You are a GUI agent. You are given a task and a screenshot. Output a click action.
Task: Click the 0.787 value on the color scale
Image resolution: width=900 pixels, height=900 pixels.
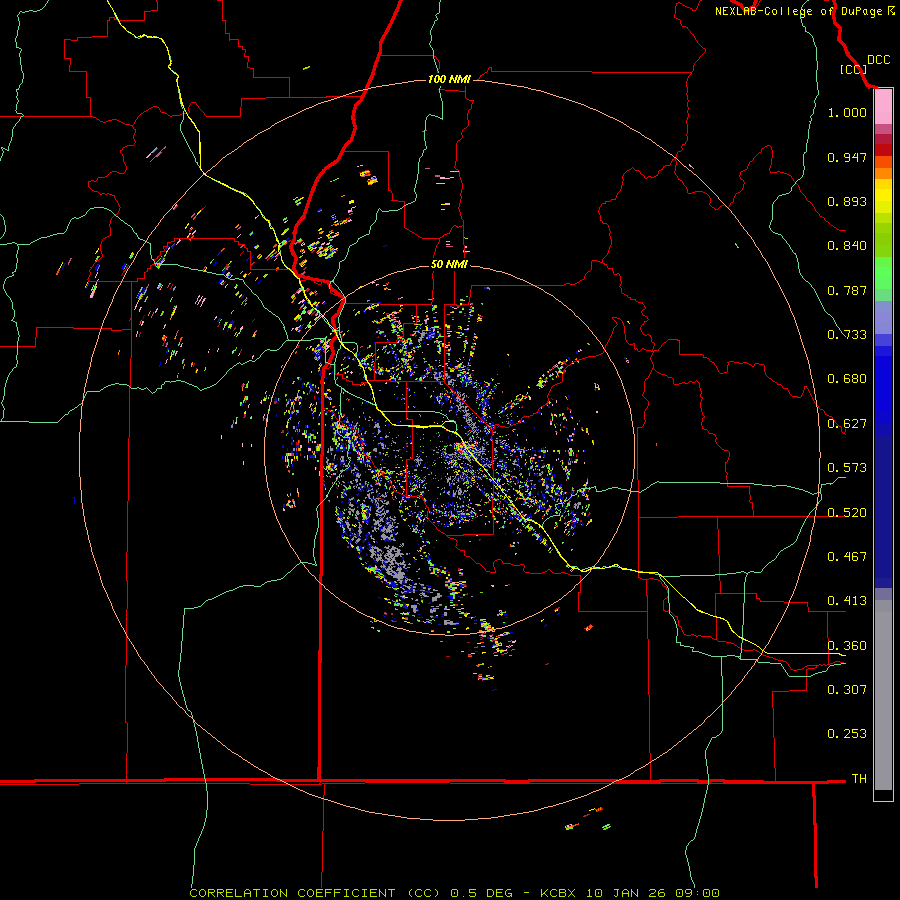[x=847, y=290]
